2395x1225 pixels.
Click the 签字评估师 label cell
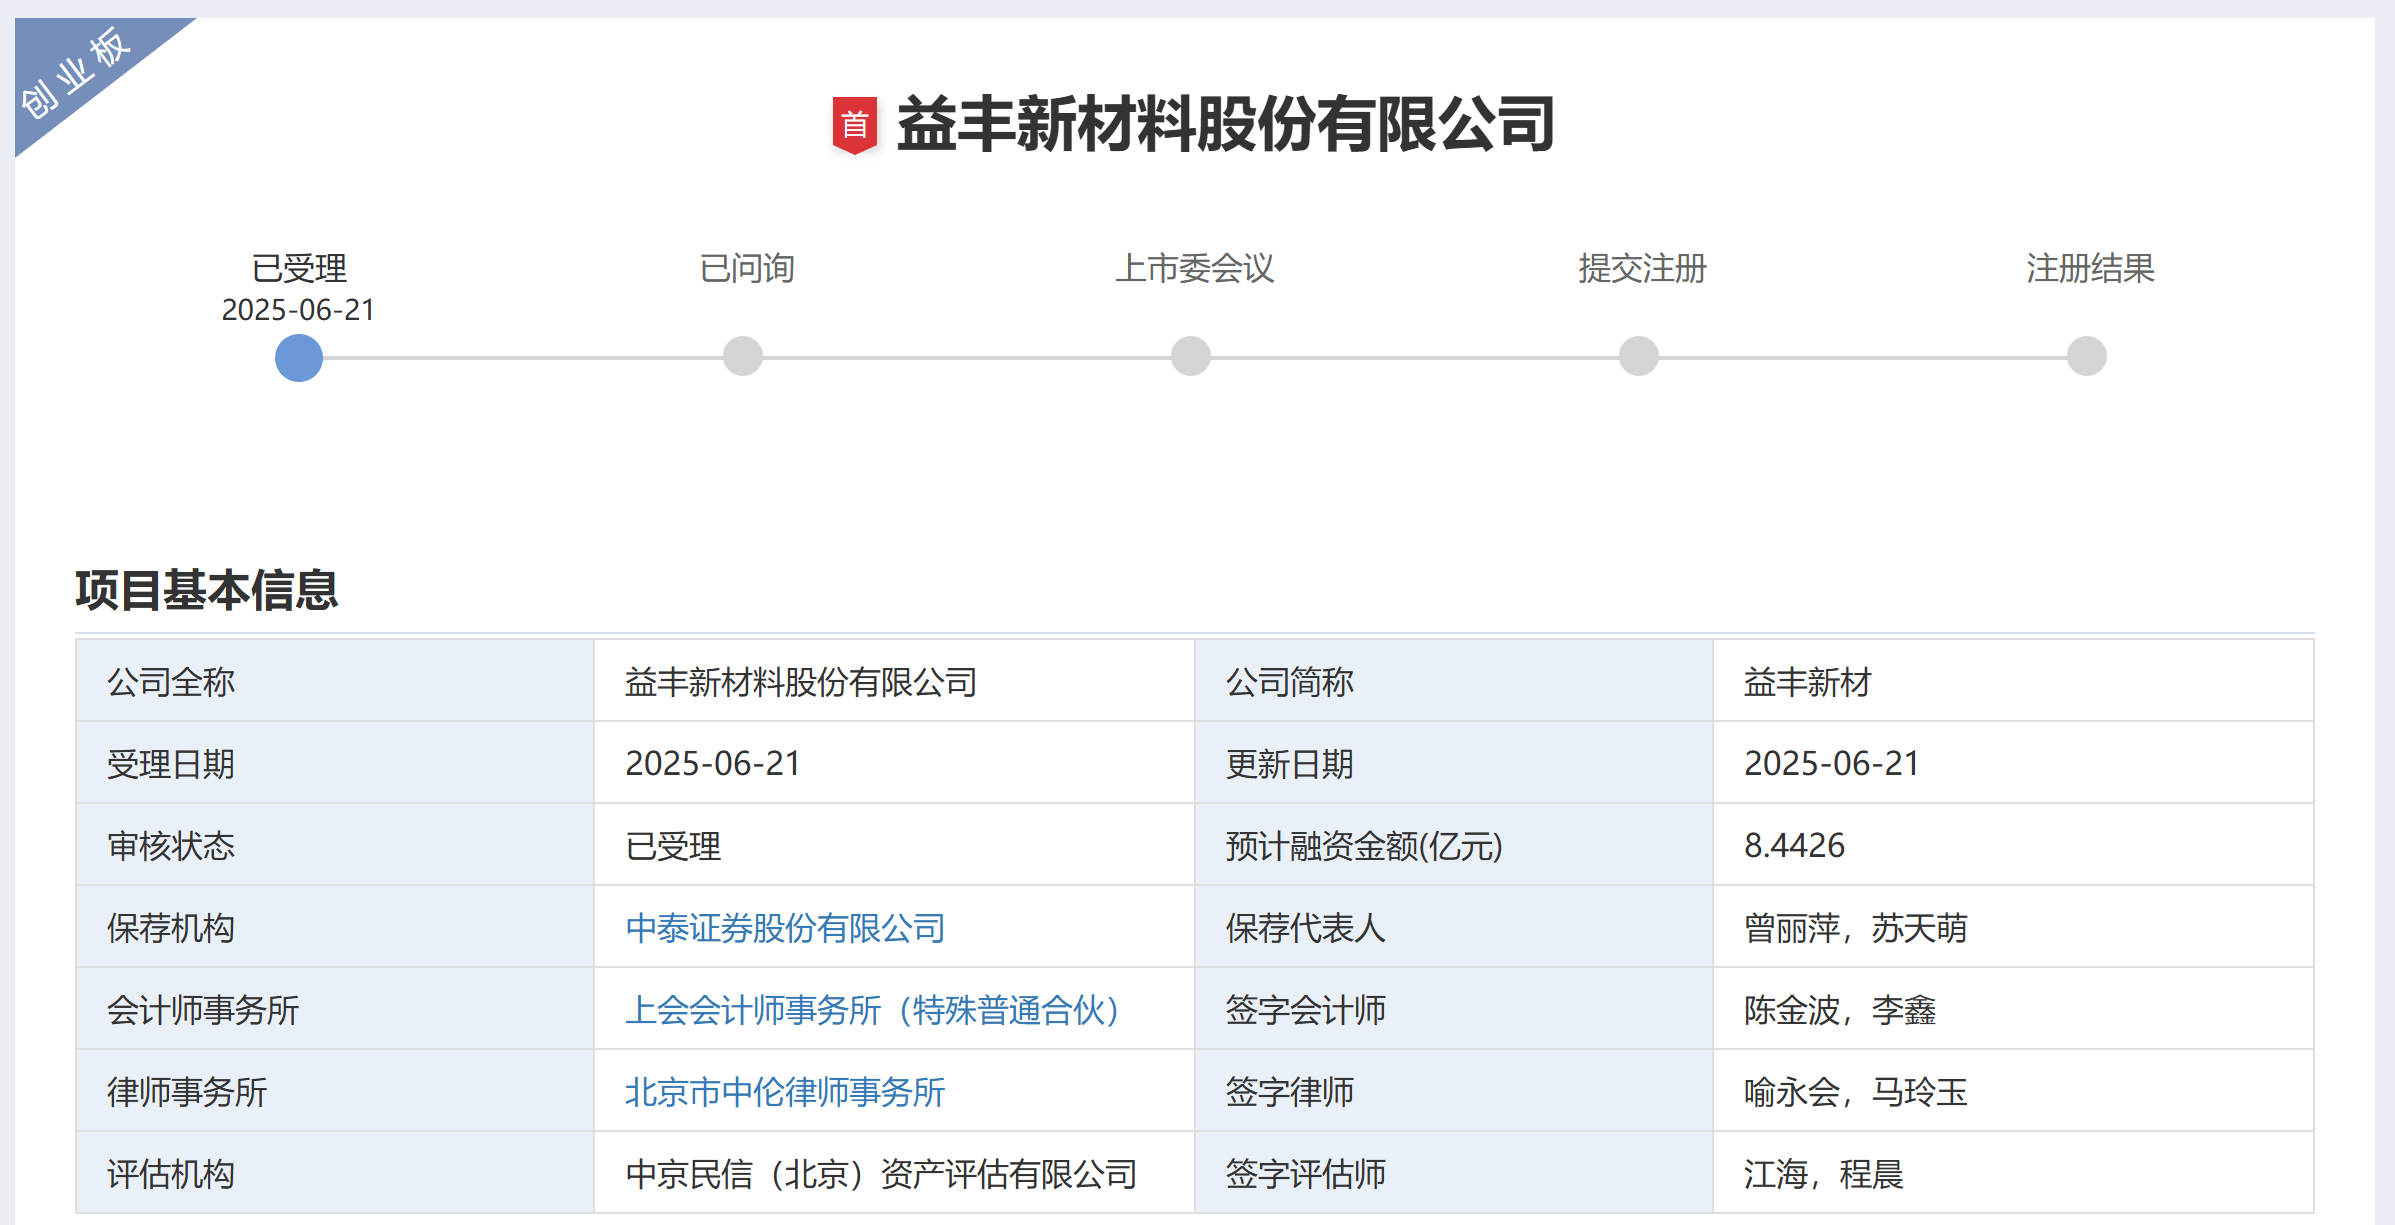[x=1454, y=1173]
